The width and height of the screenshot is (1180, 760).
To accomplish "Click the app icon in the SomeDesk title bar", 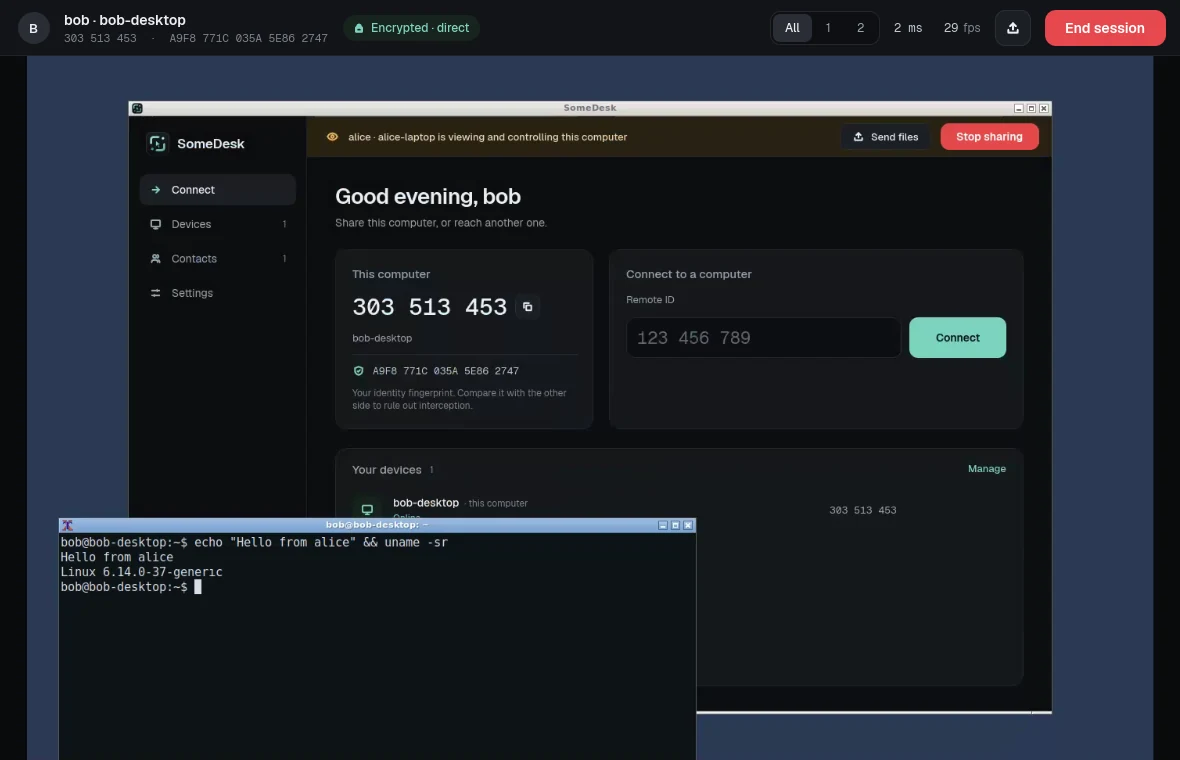I will click(x=137, y=108).
